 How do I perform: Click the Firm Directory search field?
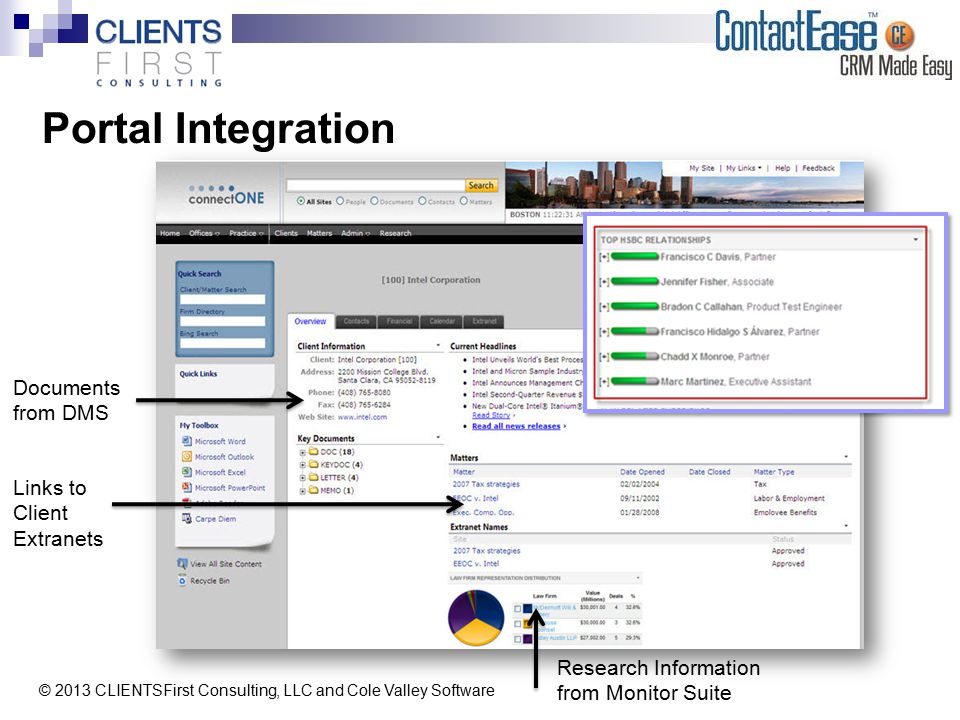[222, 321]
